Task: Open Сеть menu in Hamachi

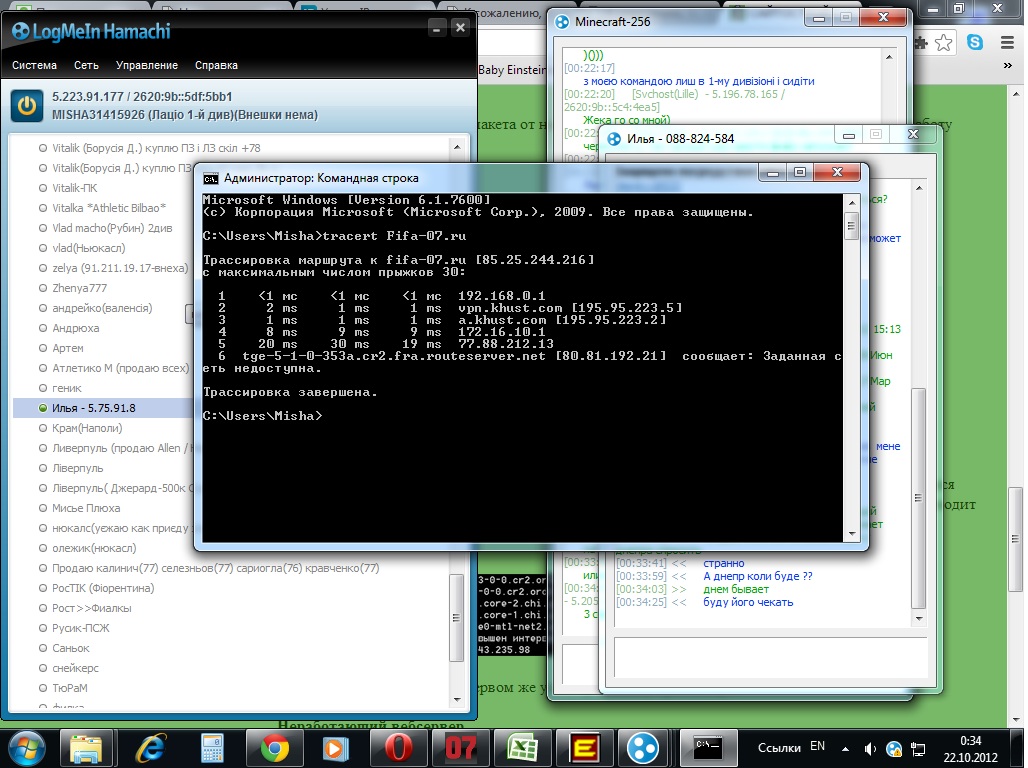Action: [x=86, y=65]
